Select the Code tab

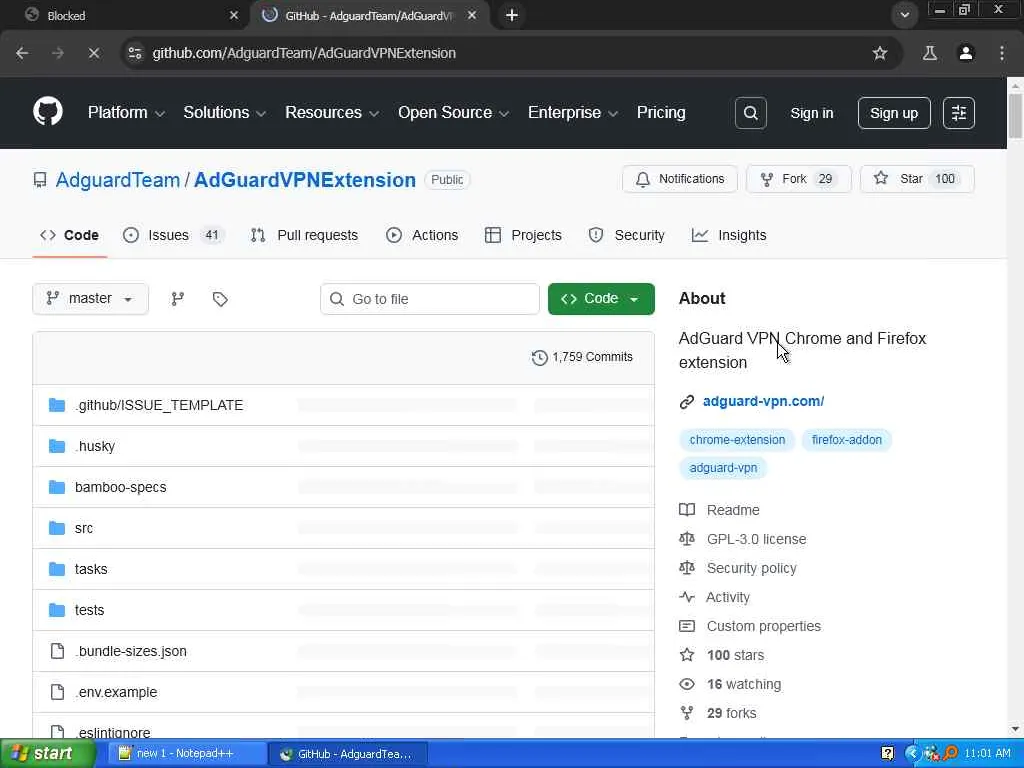coord(69,235)
